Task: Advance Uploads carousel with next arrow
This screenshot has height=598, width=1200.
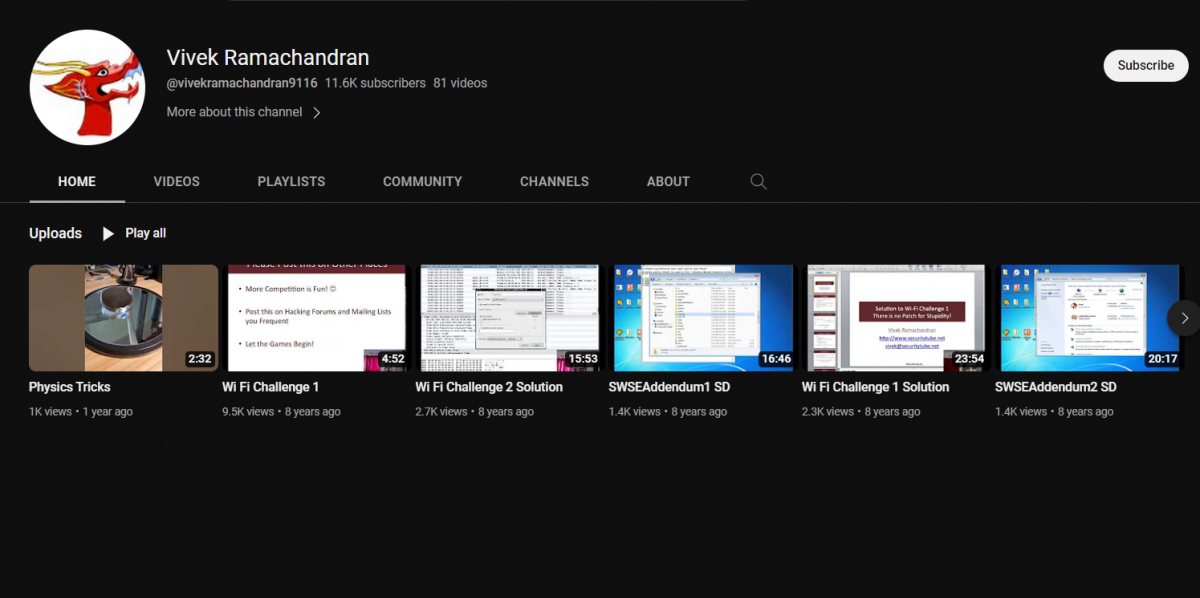Action: point(1184,318)
